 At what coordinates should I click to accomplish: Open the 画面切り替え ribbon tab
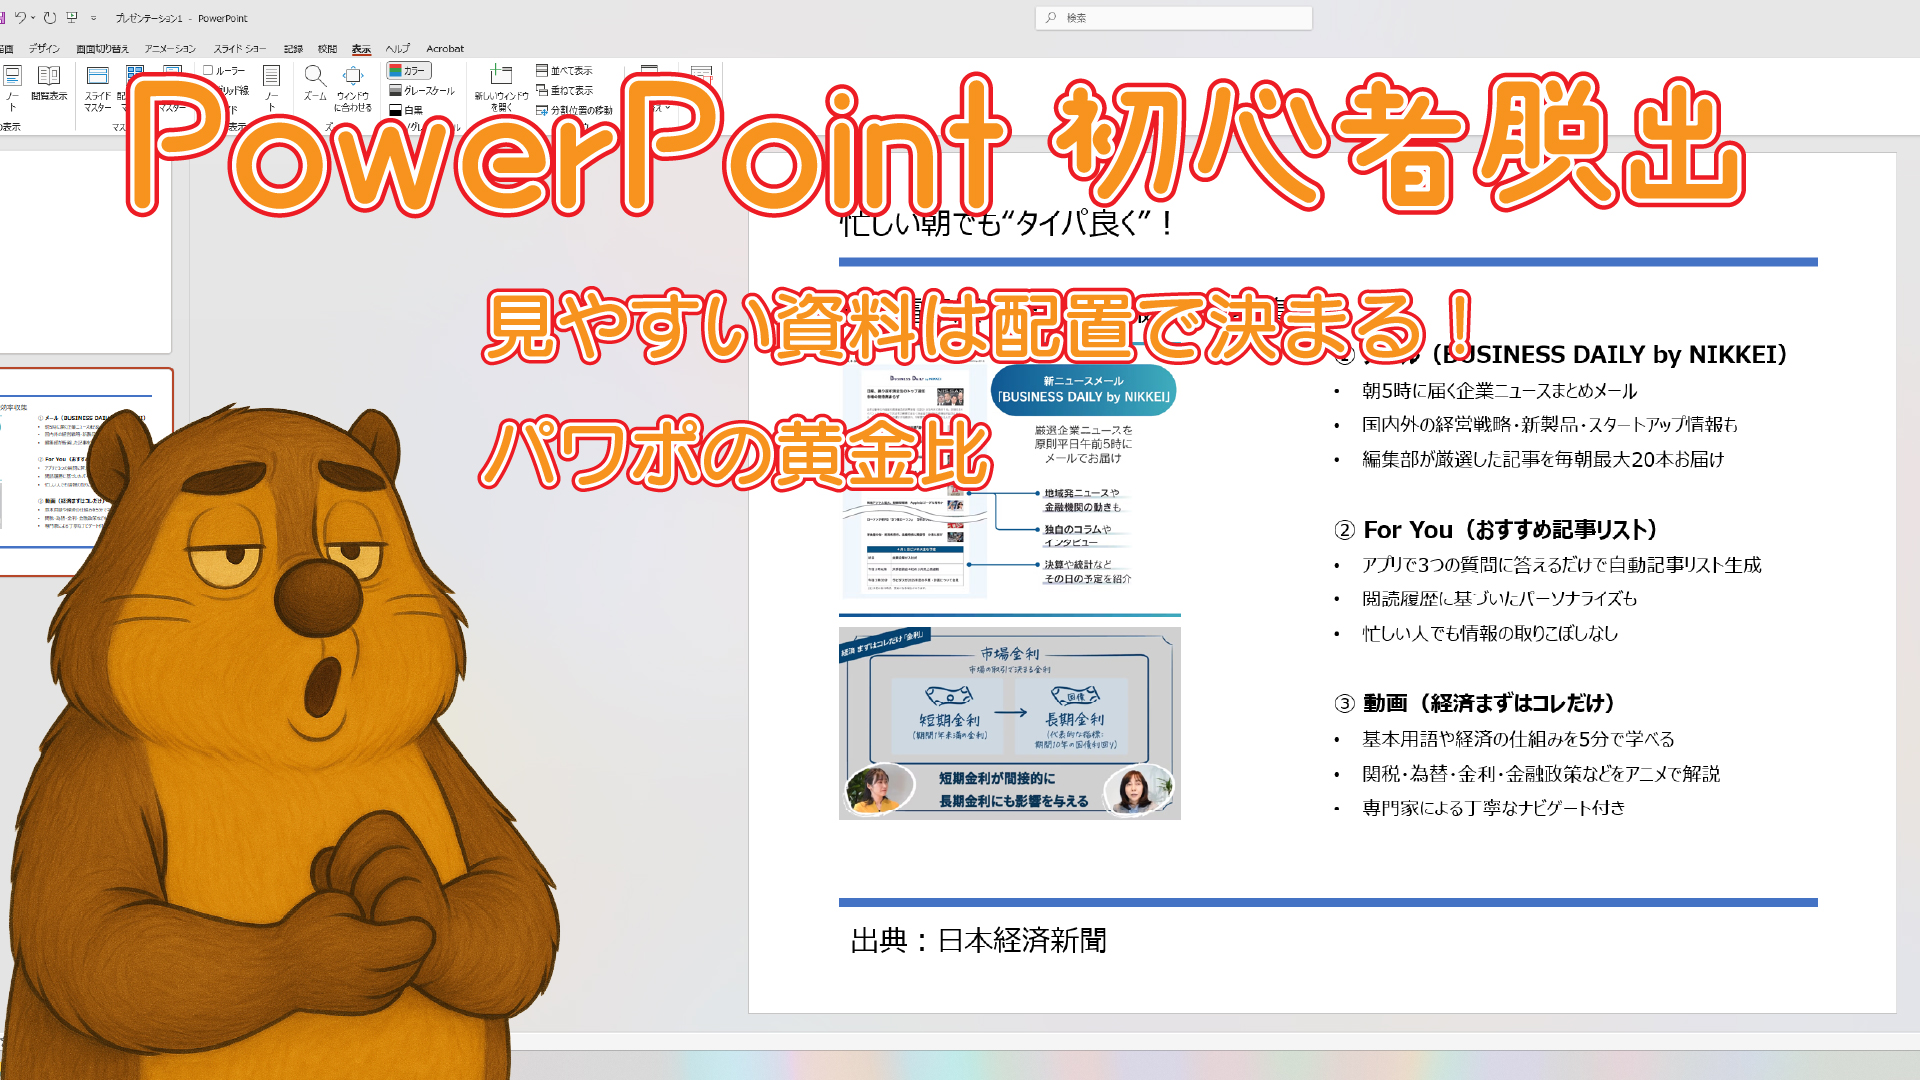102,48
